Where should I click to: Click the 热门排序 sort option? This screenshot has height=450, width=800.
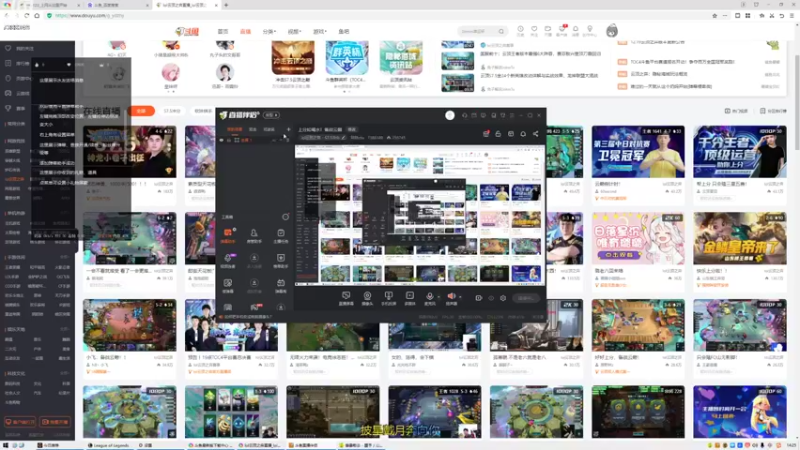[737, 111]
